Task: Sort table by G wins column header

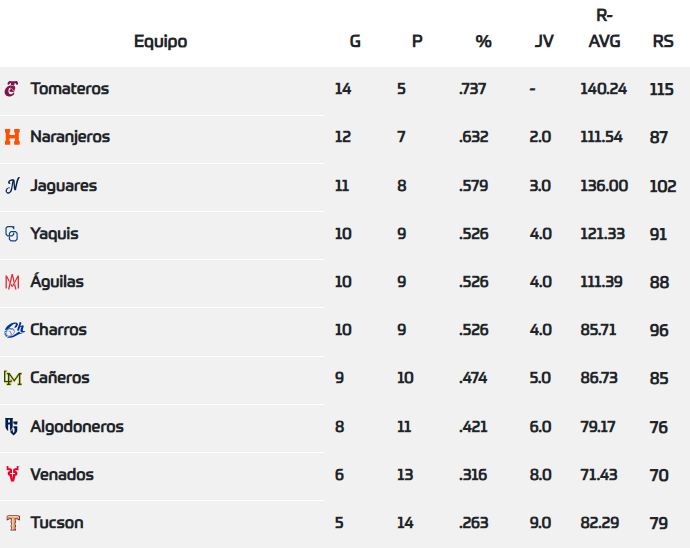Action: click(x=355, y=41)
